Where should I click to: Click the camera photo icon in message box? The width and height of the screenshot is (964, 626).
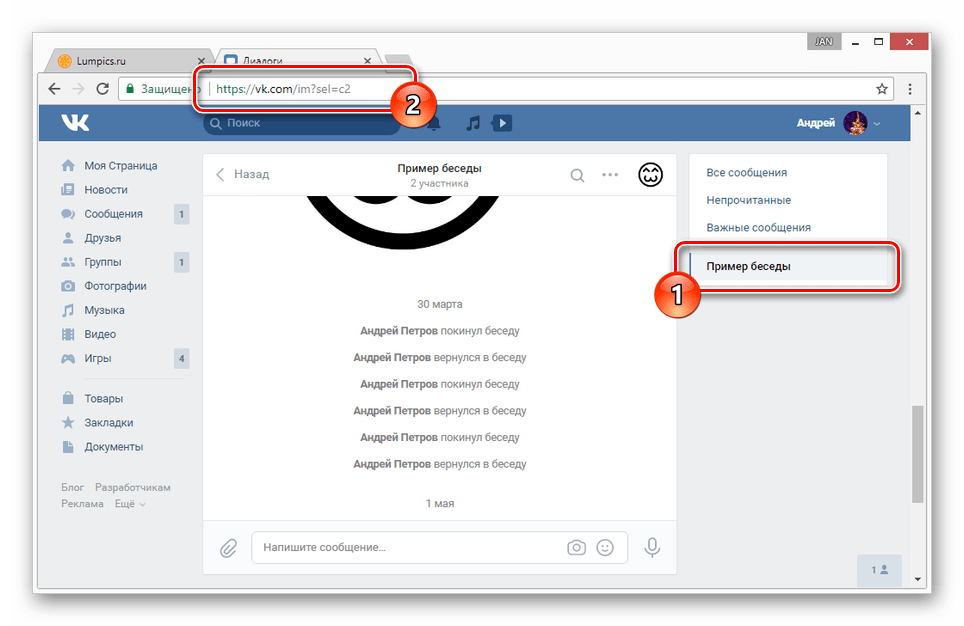coord(576,548)
